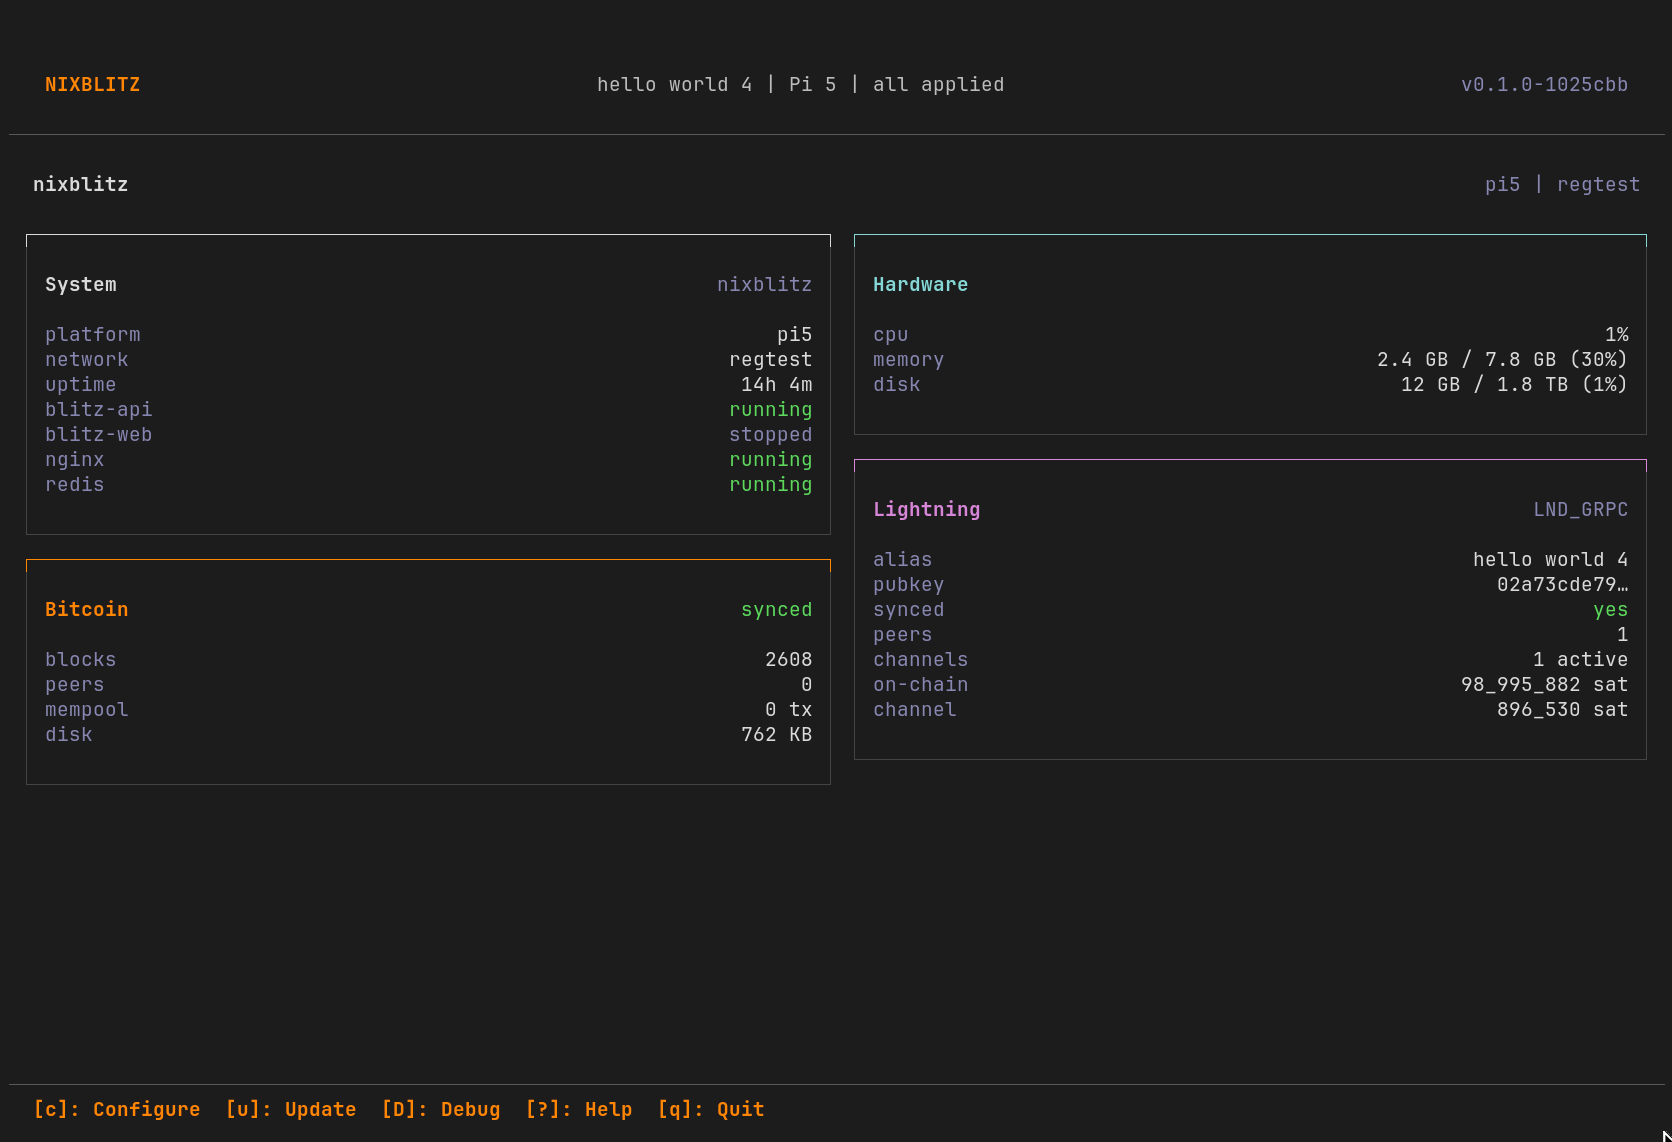Open the [D]: Debug view
This screenshot has width=1672, height=1142.
pos(441,1109)
